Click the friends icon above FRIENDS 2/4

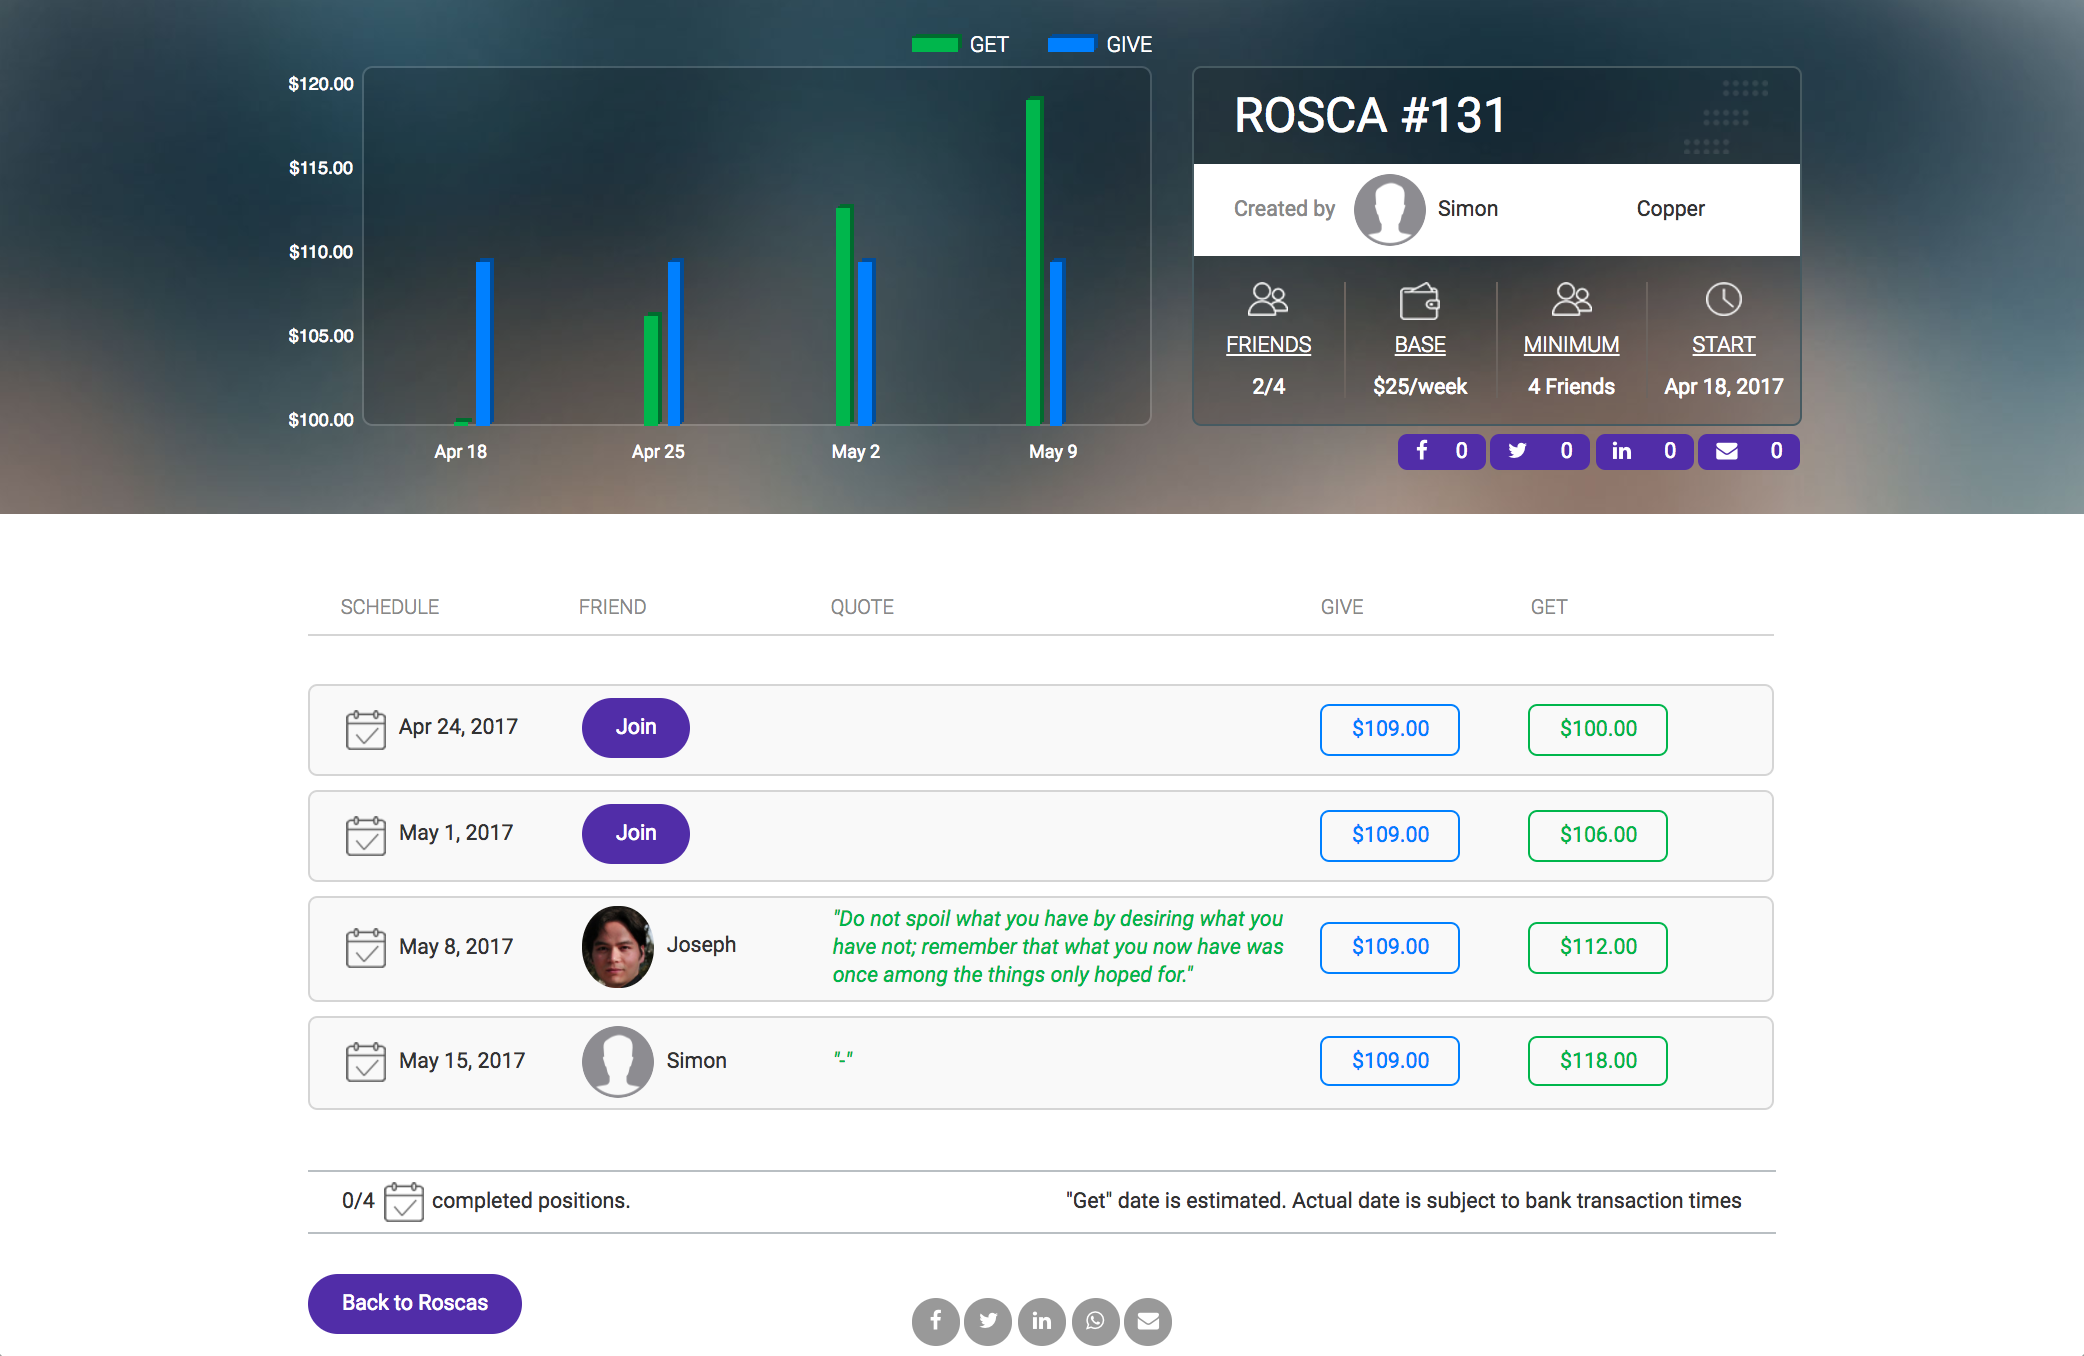(x=1268, y=299)
